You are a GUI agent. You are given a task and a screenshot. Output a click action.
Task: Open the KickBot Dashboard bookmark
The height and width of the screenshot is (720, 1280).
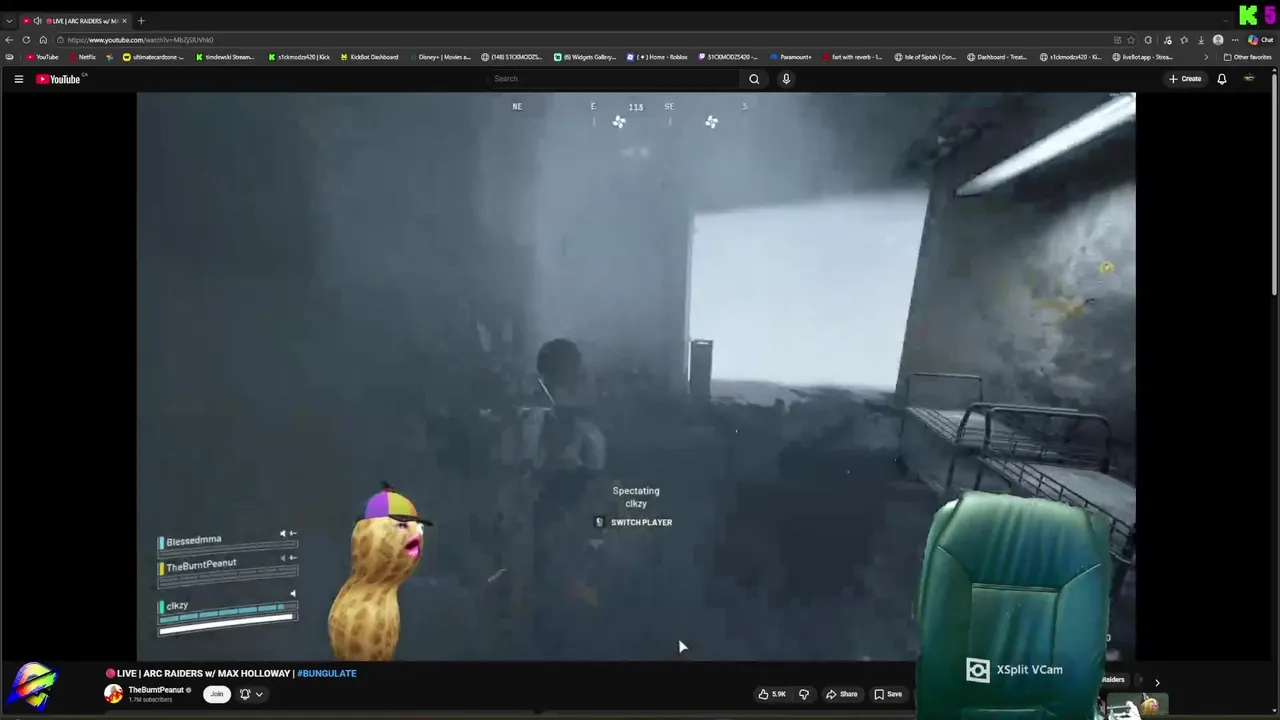369,57
